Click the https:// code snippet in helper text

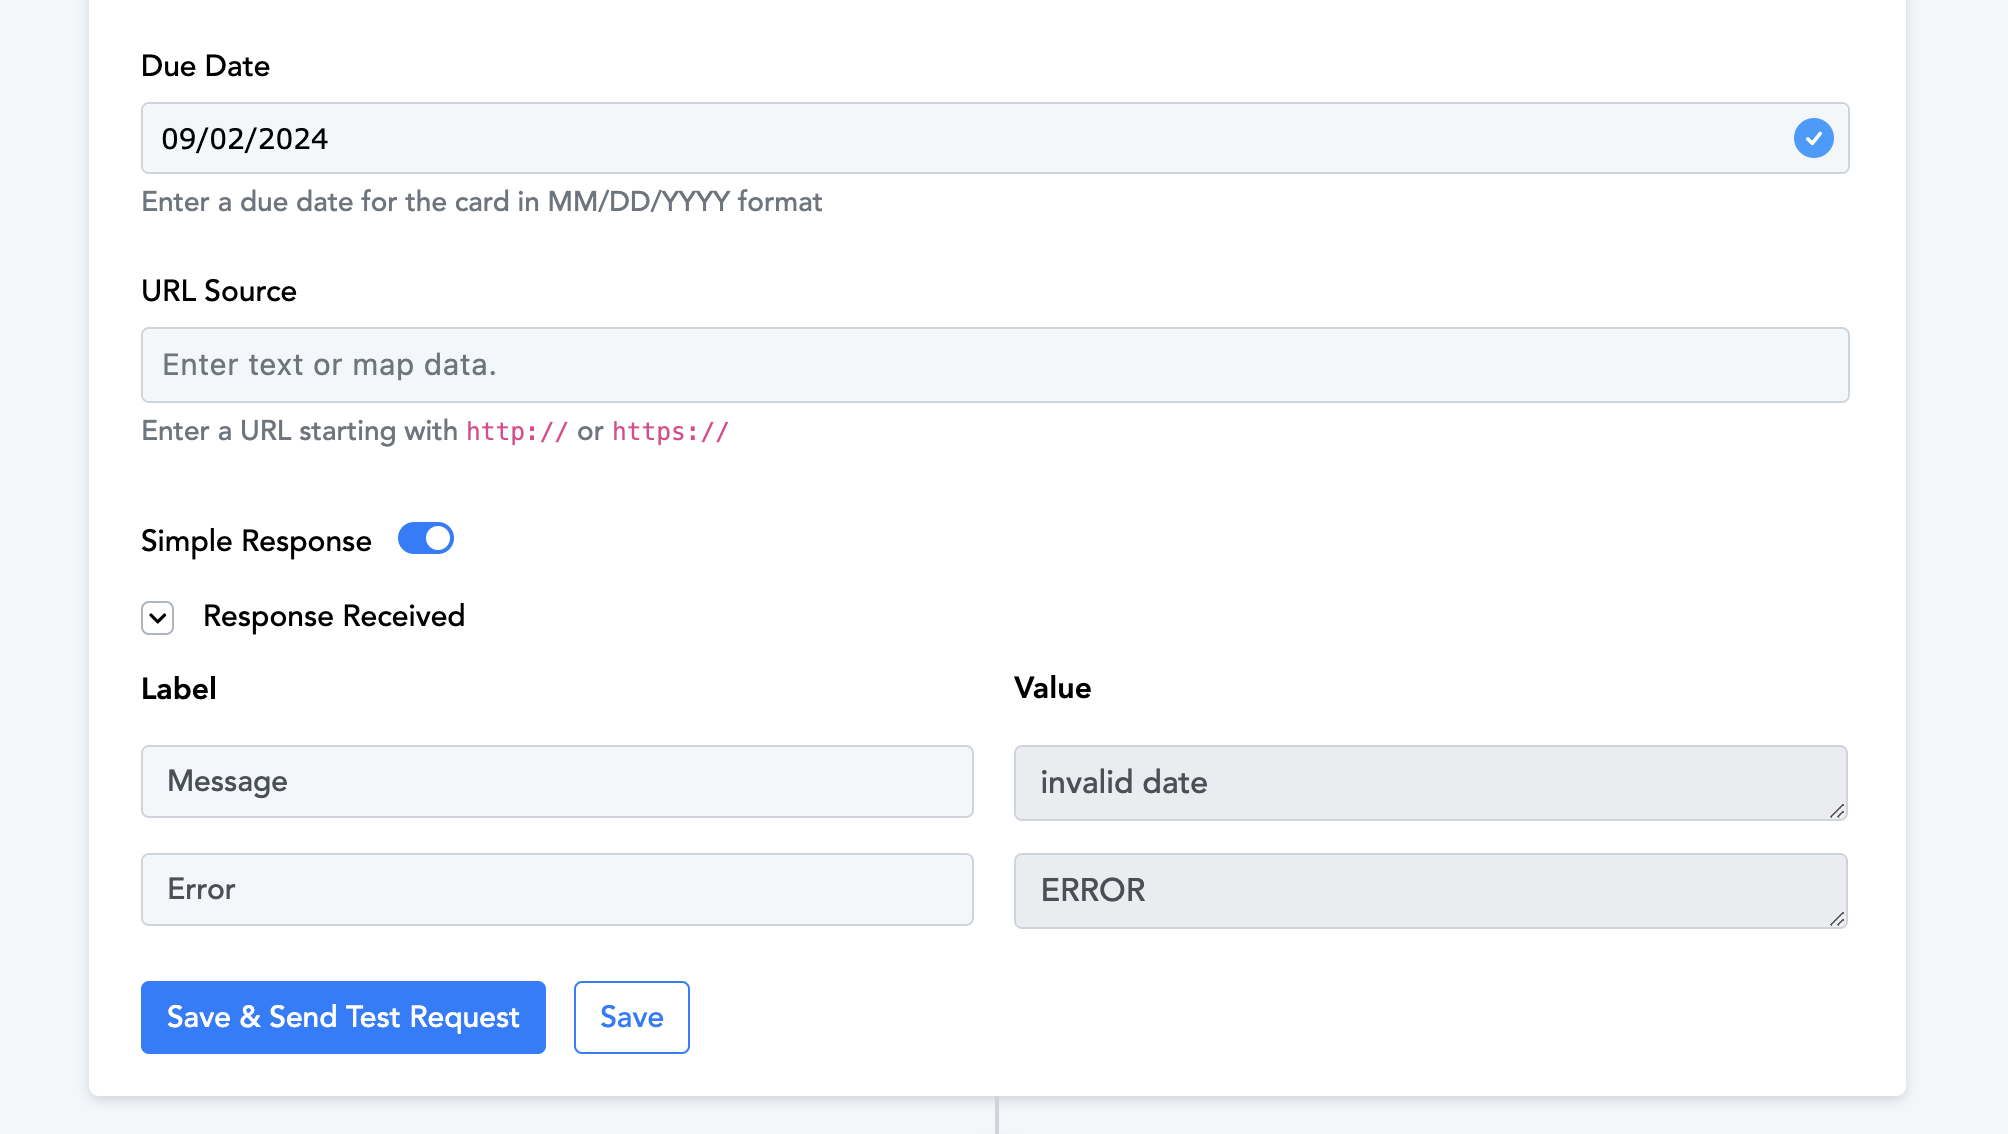tap(670, 431)
